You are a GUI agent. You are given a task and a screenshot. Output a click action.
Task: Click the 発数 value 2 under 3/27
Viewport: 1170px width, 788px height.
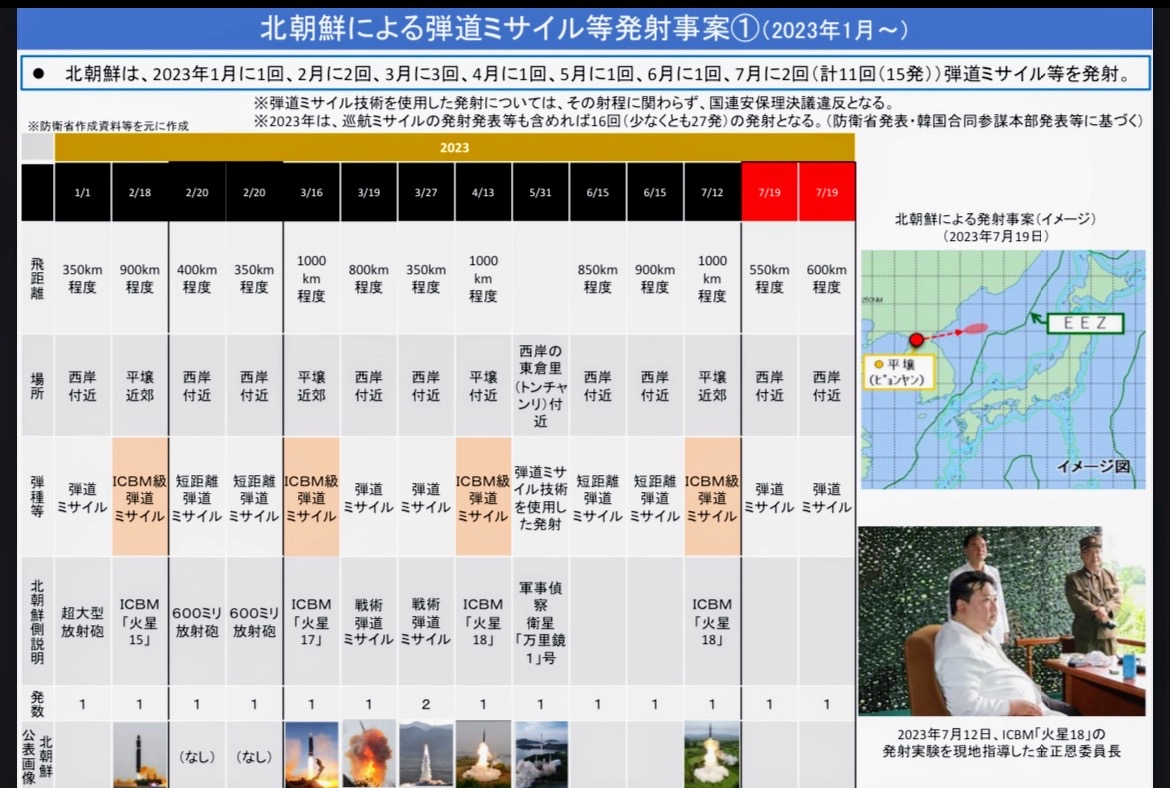pyautogui.click(x=426, y=704)
